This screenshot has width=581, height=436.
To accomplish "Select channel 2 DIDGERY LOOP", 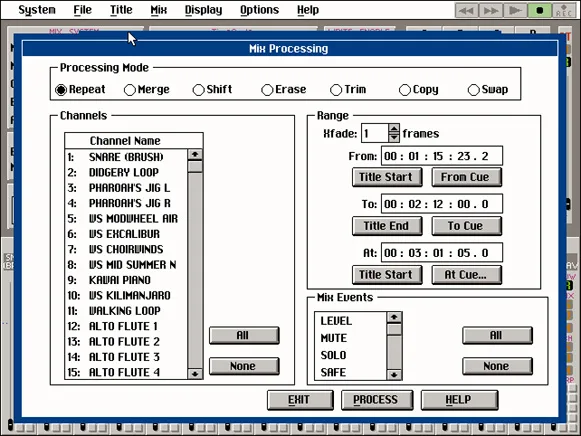I will pyautogui.click(x=126, y=173).
